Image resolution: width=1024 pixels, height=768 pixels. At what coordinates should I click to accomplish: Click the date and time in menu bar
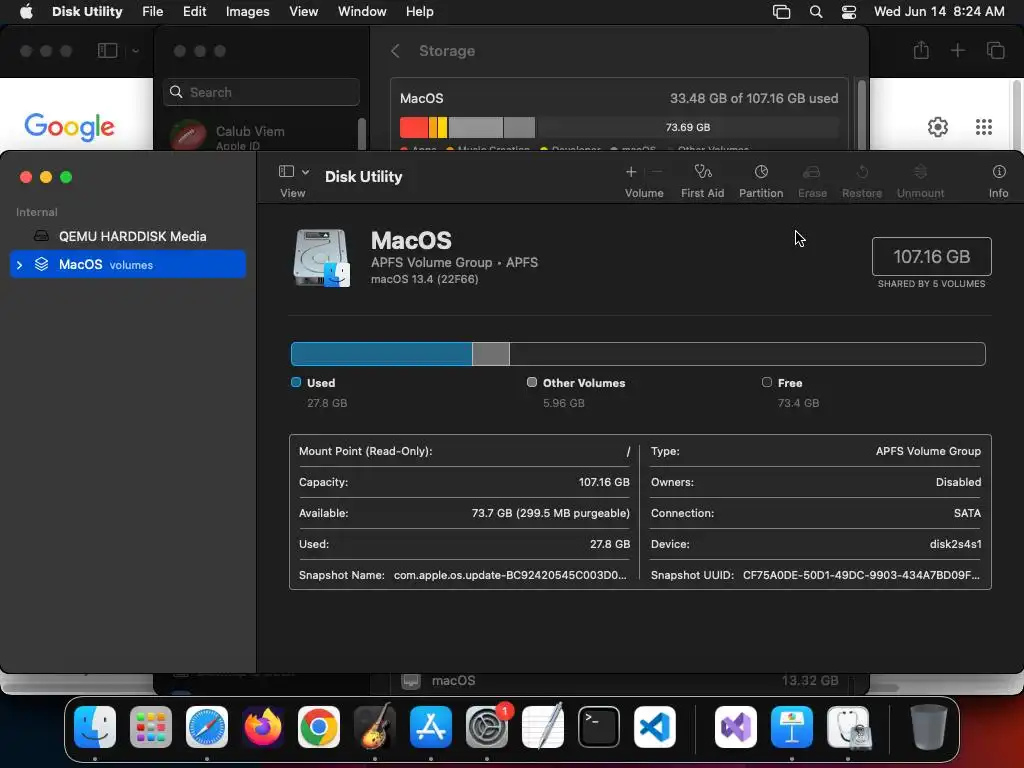939,12
